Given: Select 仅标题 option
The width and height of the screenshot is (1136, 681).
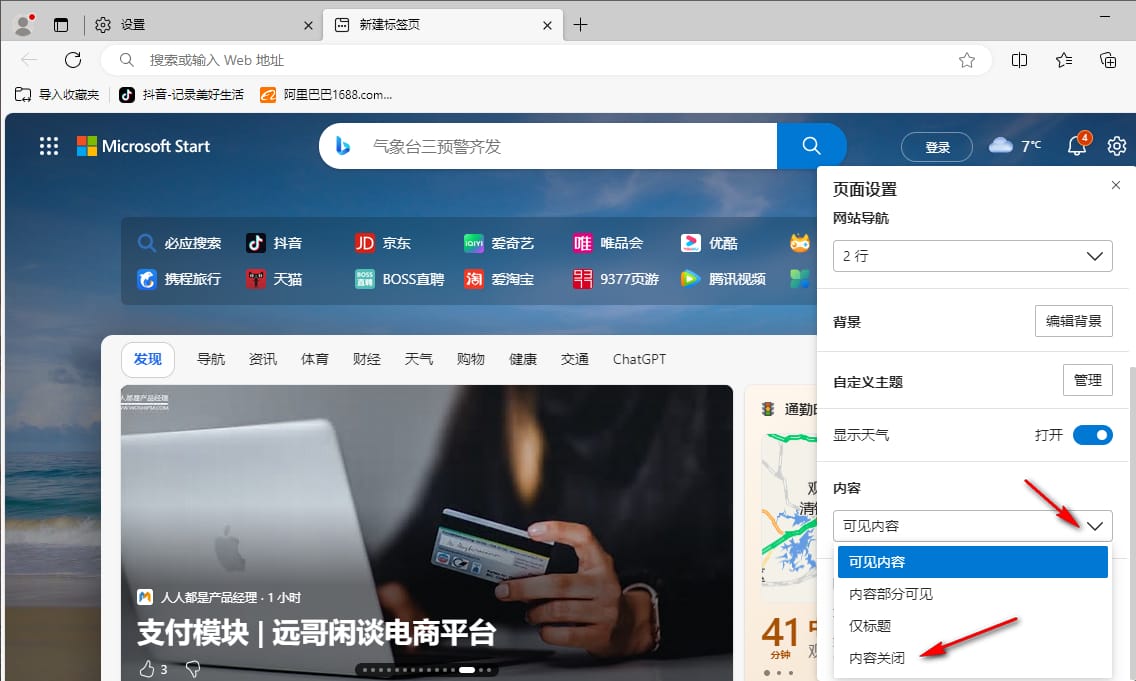Looking at the screenshot, I should [972, 626].
